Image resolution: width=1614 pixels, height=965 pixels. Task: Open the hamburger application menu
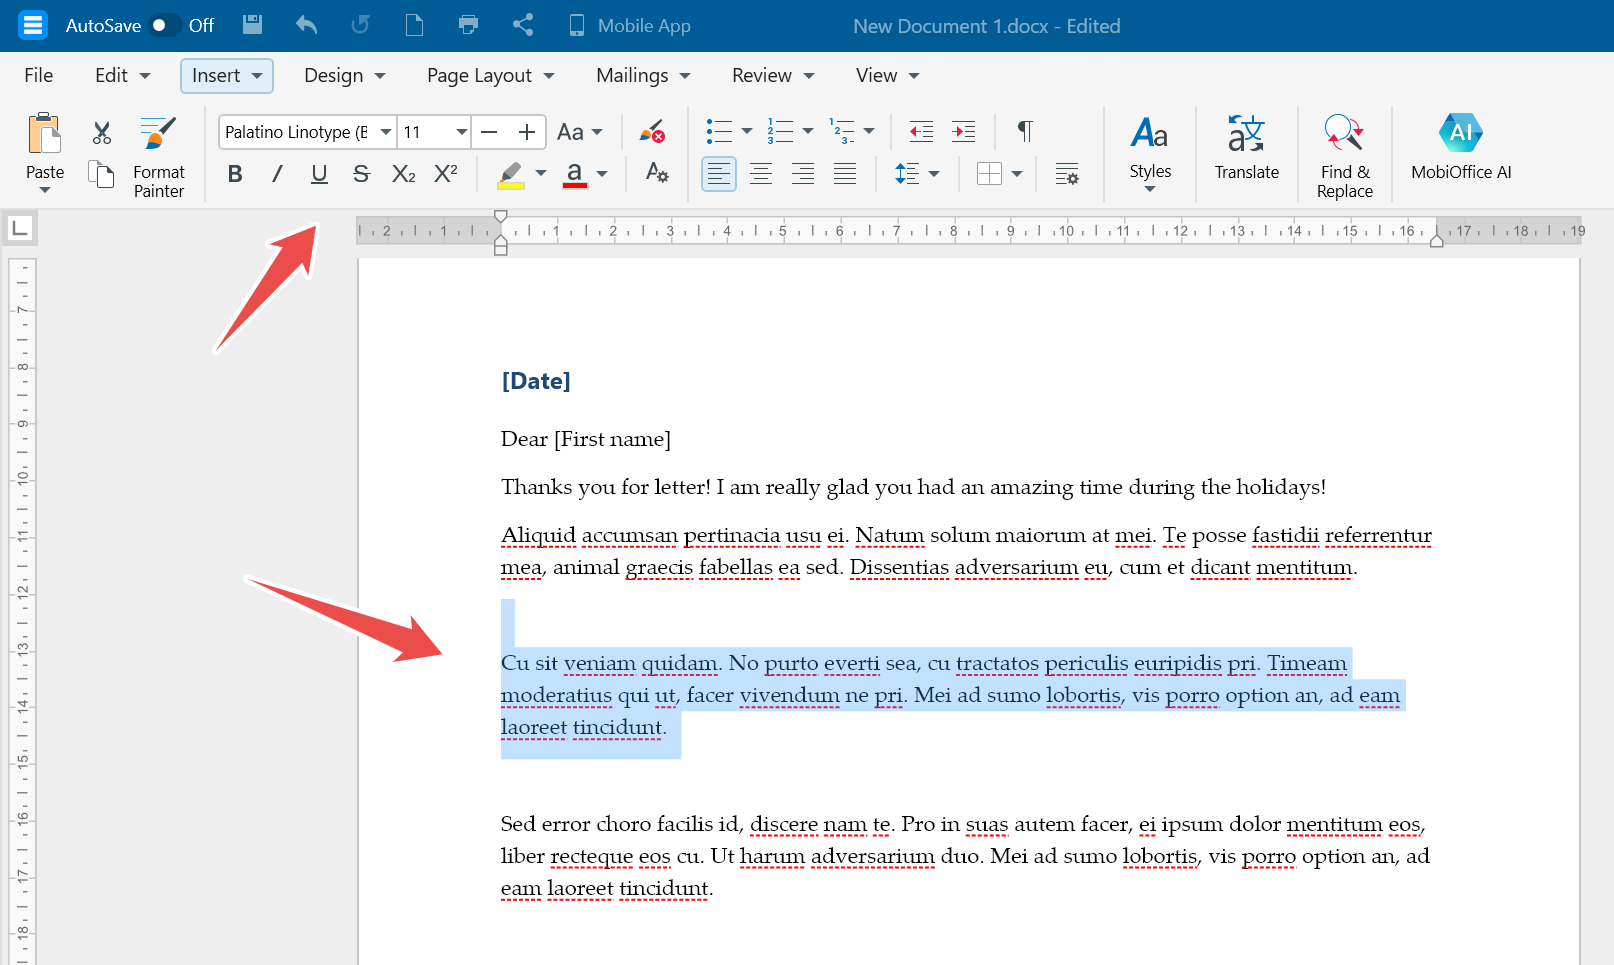click(33, 25)
